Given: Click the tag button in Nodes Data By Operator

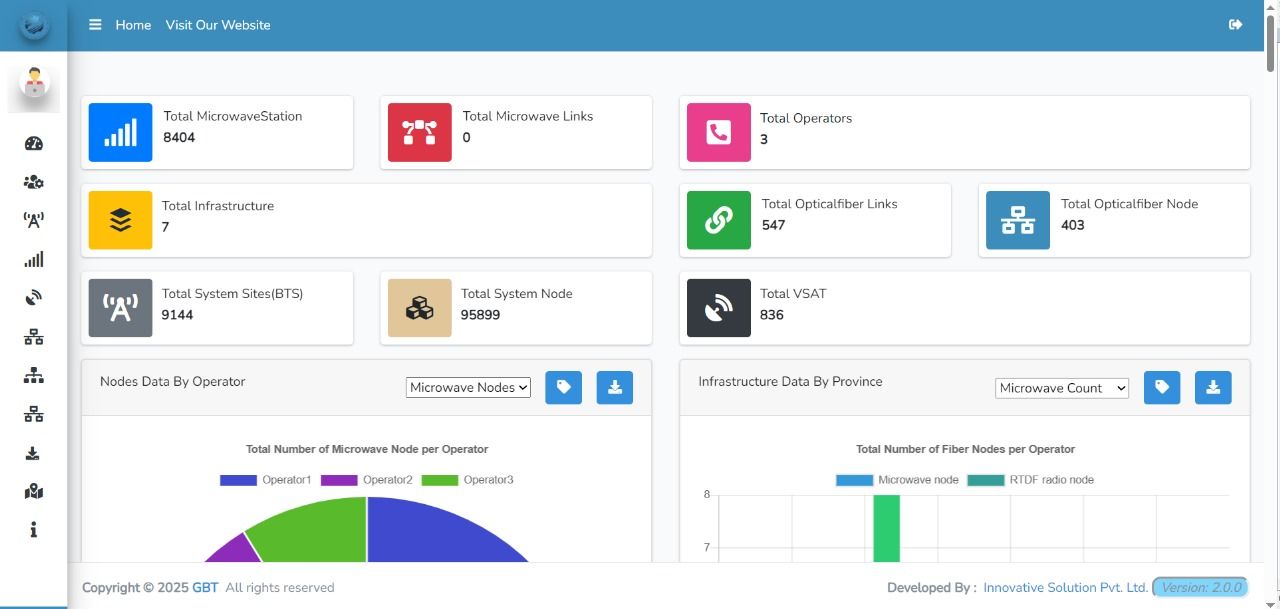Looking at the screenshot, I should (564, 388).
